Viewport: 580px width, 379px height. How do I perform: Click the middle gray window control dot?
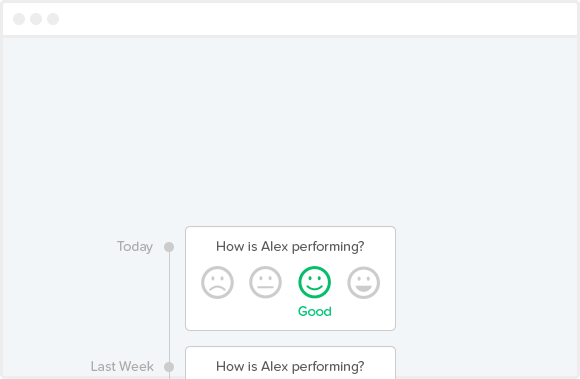click(x=36, y=19)
